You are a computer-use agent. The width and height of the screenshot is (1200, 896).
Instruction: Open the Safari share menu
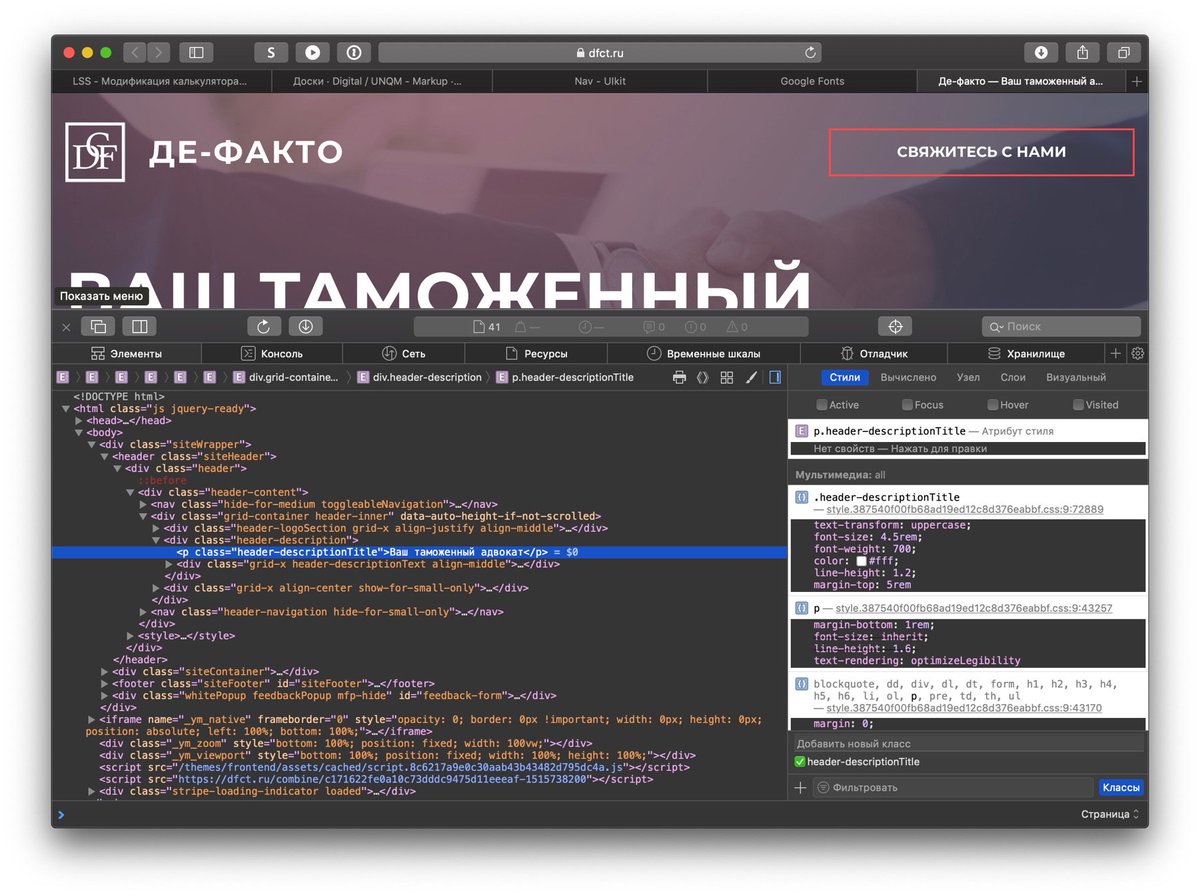tap(1083, 52)
